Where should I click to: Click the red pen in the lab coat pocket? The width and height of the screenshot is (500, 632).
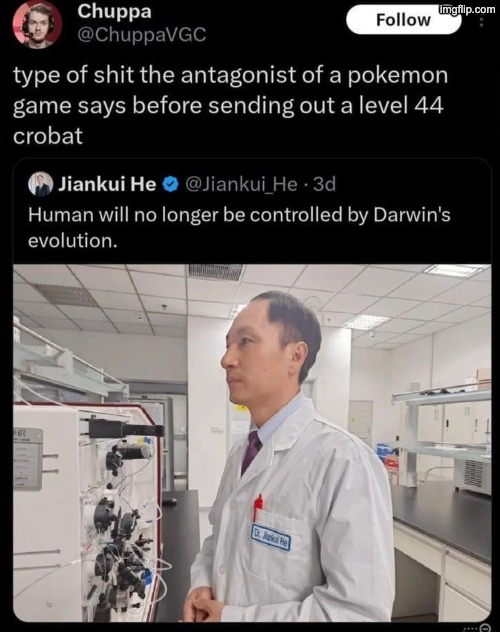pos(258,507)
